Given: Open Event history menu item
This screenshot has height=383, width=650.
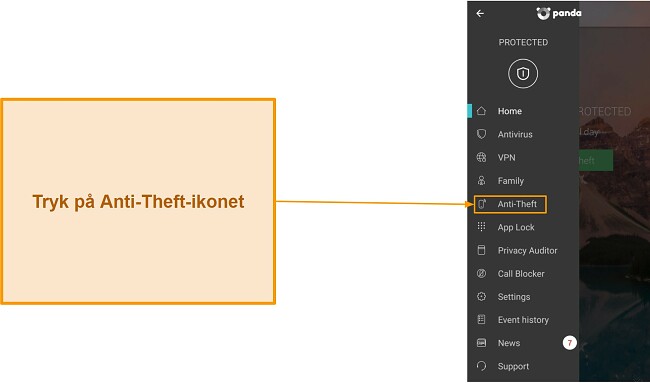Looking at the screenshot, I should pos(523,320).
